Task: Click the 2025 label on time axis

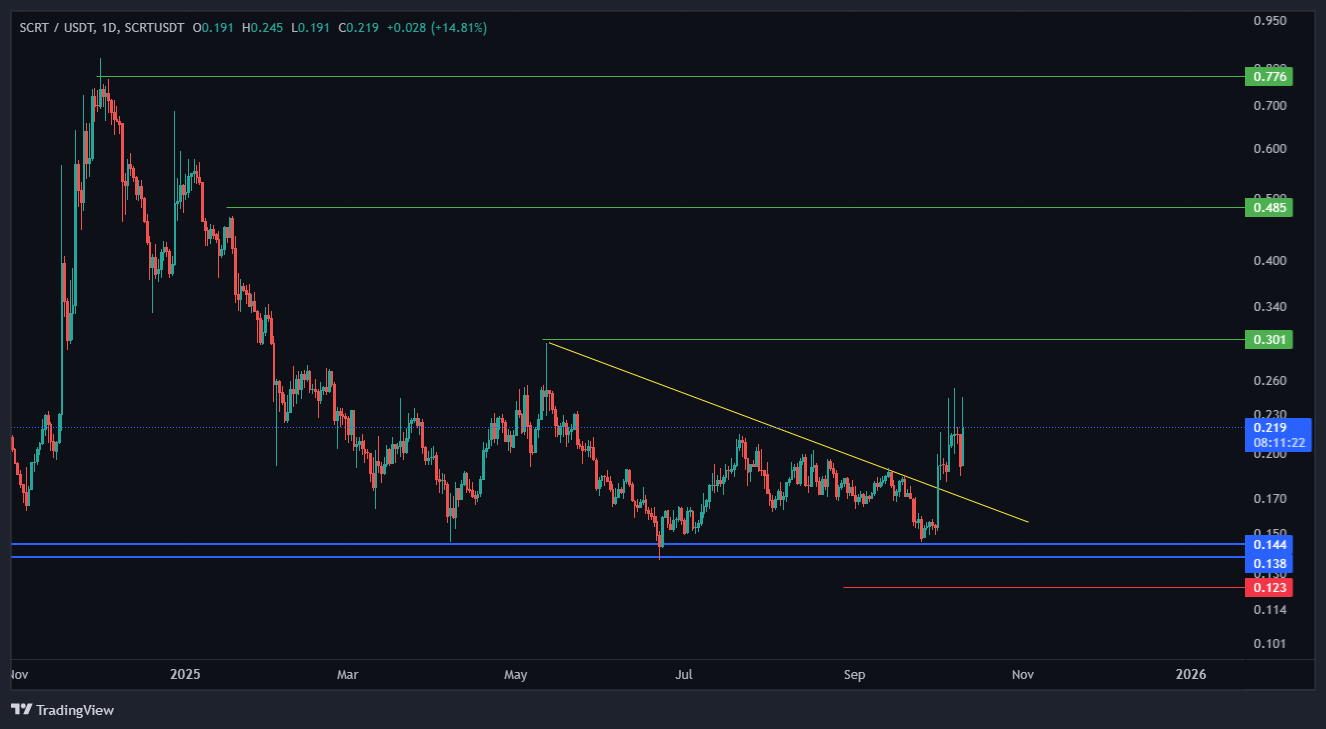Action: 185,675
